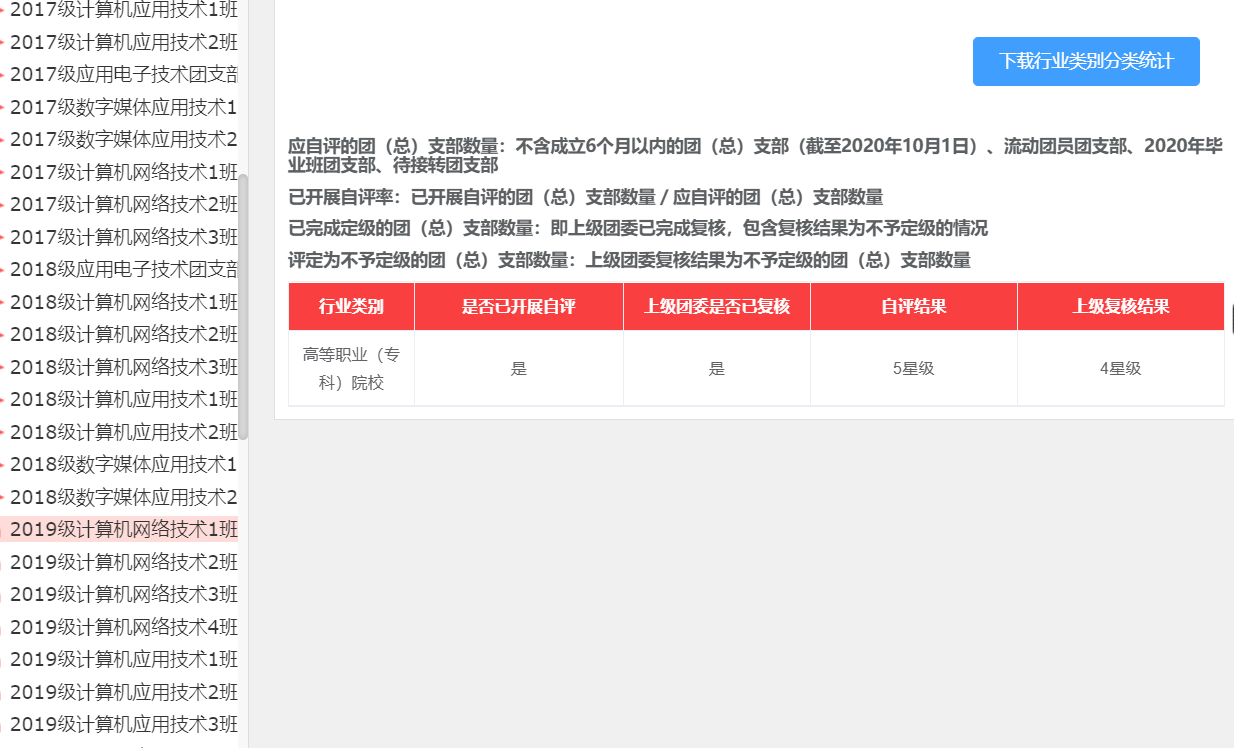
Task: Select 2017级计算机网络技术3班 branch
Action: 124,237
